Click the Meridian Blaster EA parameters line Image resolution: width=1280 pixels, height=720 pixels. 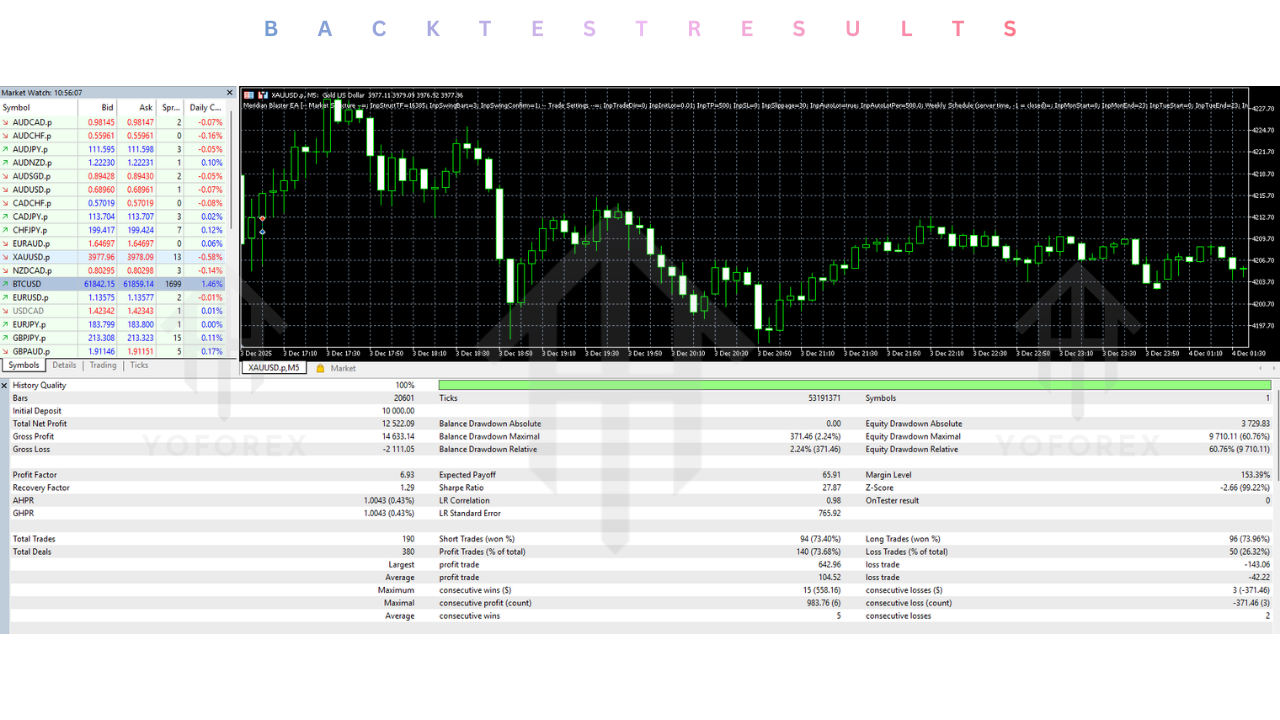tap(744, 105)
